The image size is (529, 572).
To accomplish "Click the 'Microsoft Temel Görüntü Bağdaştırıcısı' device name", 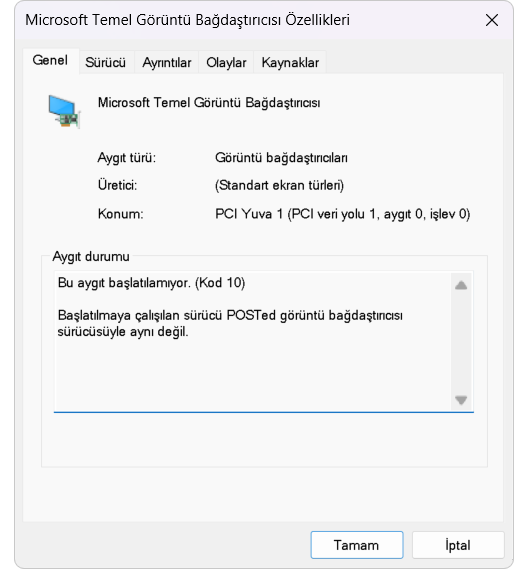I will 209,103.
